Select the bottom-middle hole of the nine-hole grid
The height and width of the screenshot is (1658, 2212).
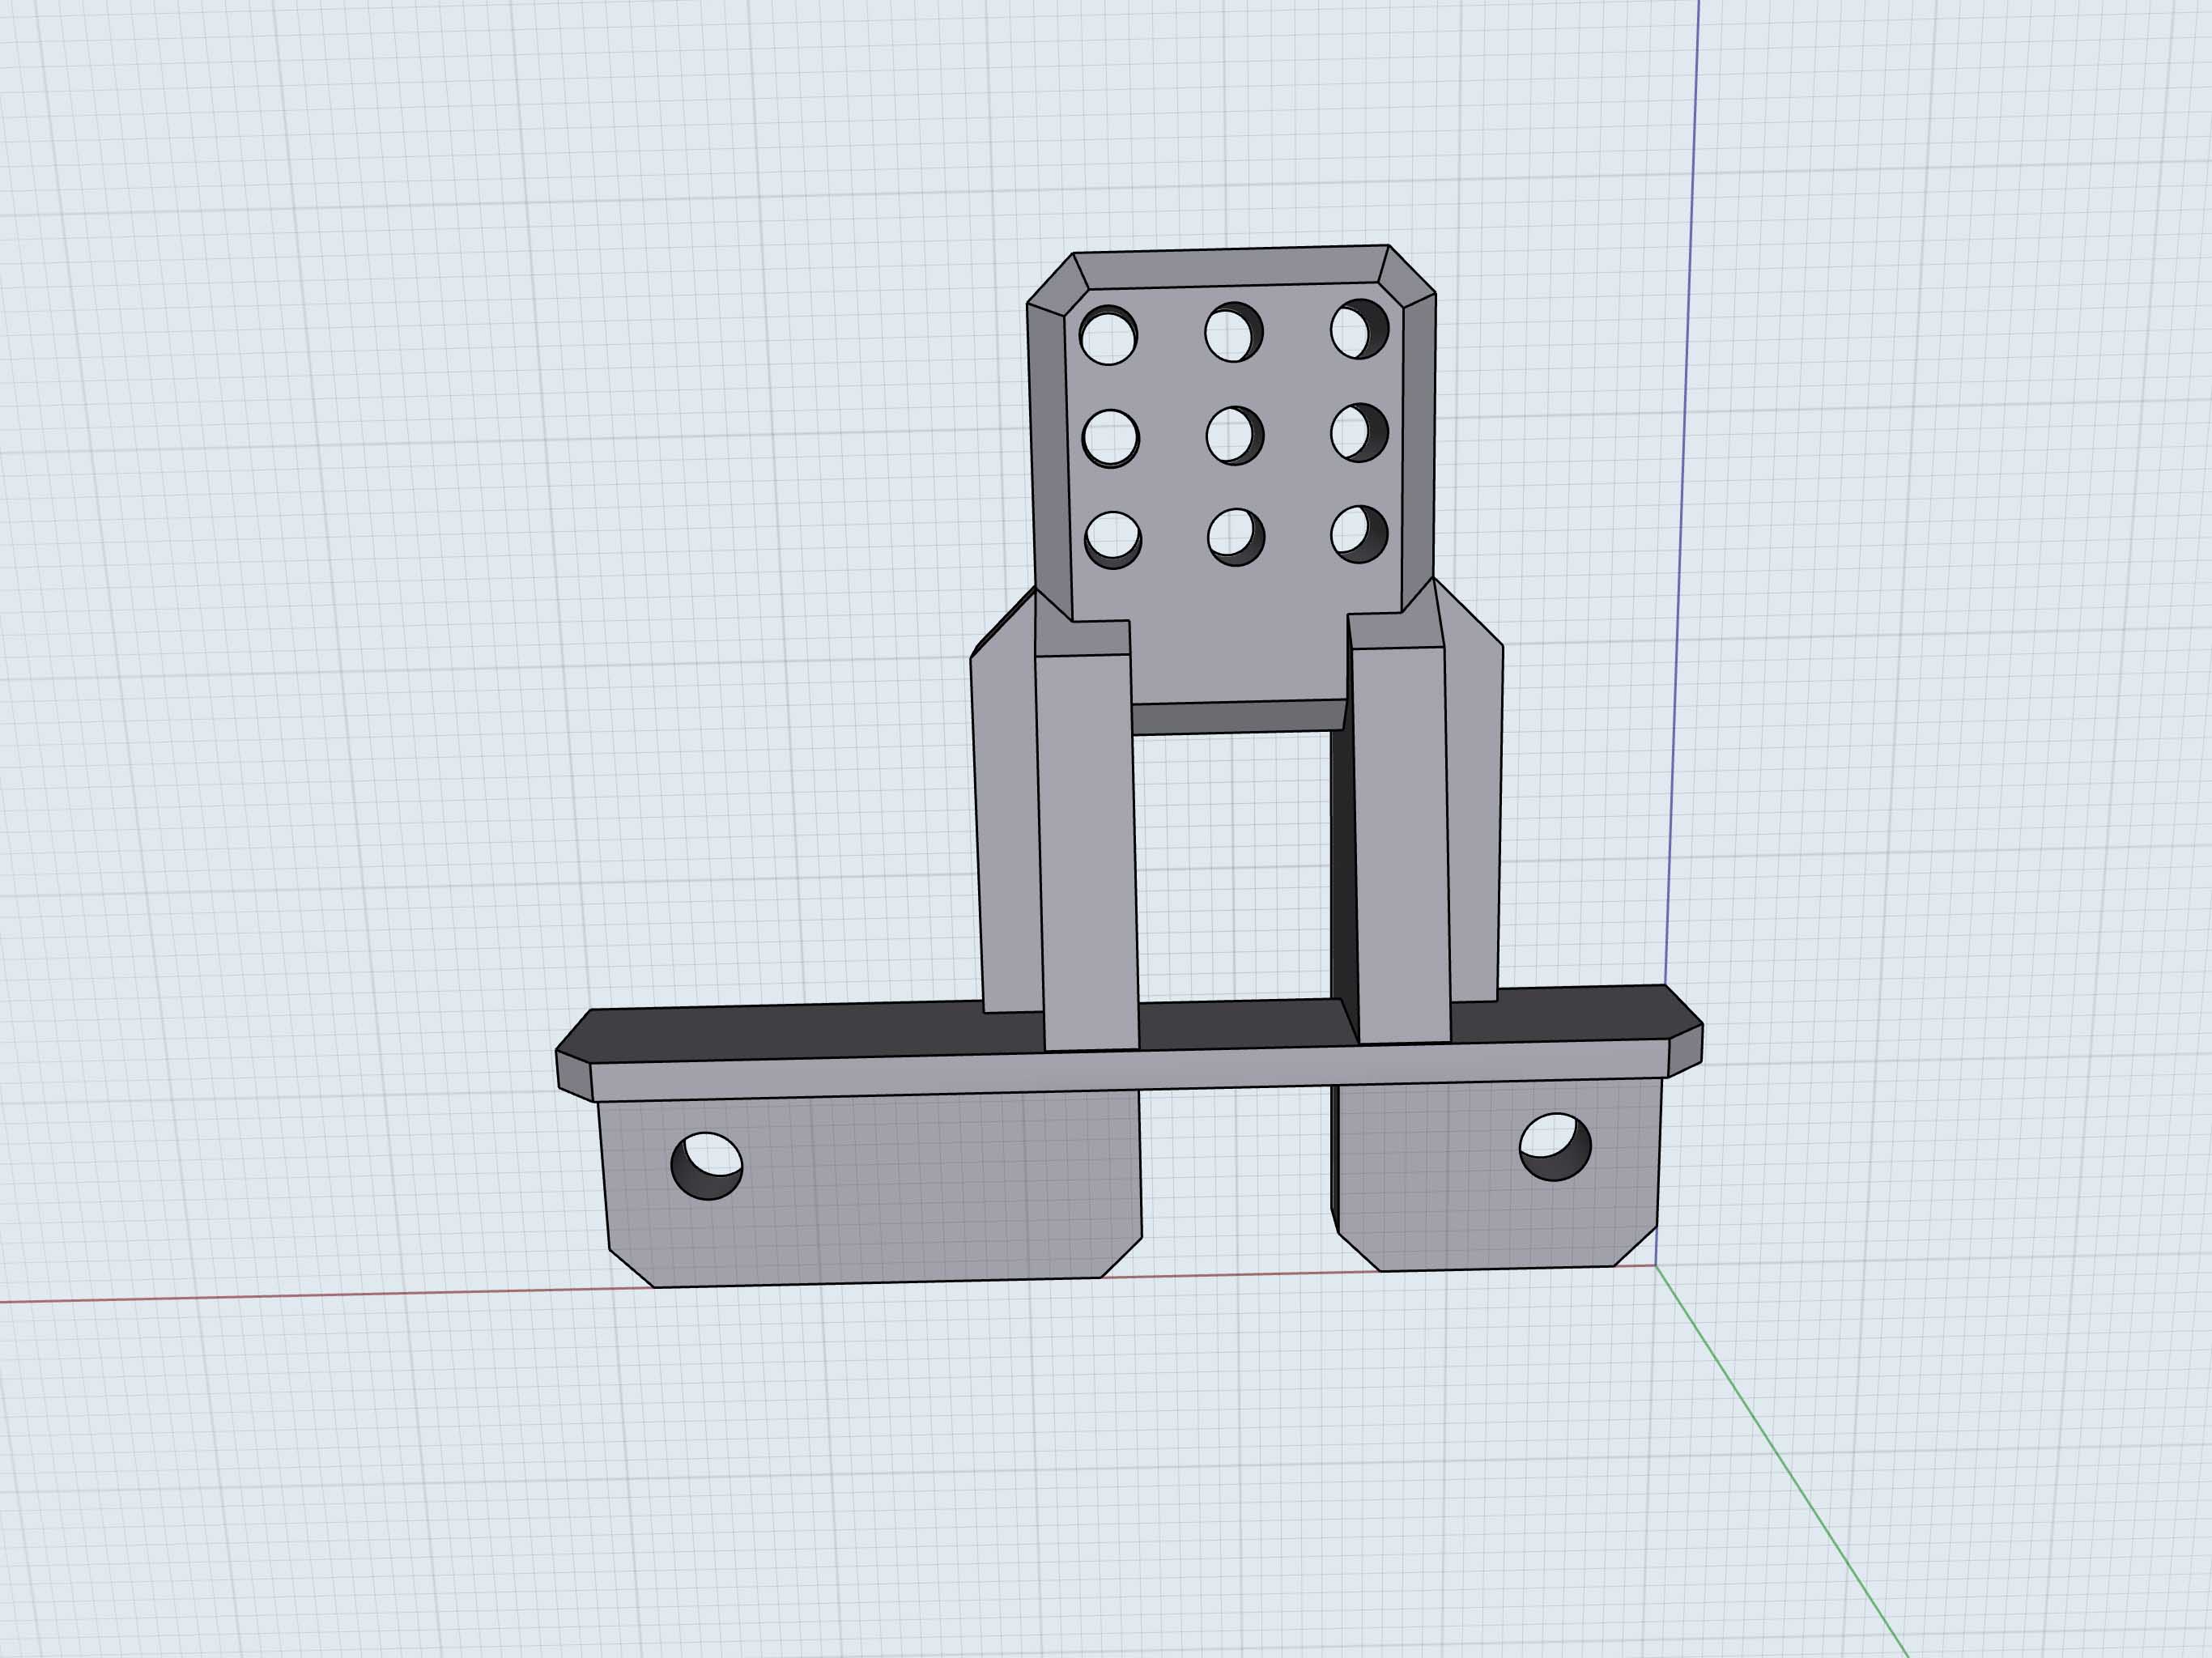coord(1236,537)
